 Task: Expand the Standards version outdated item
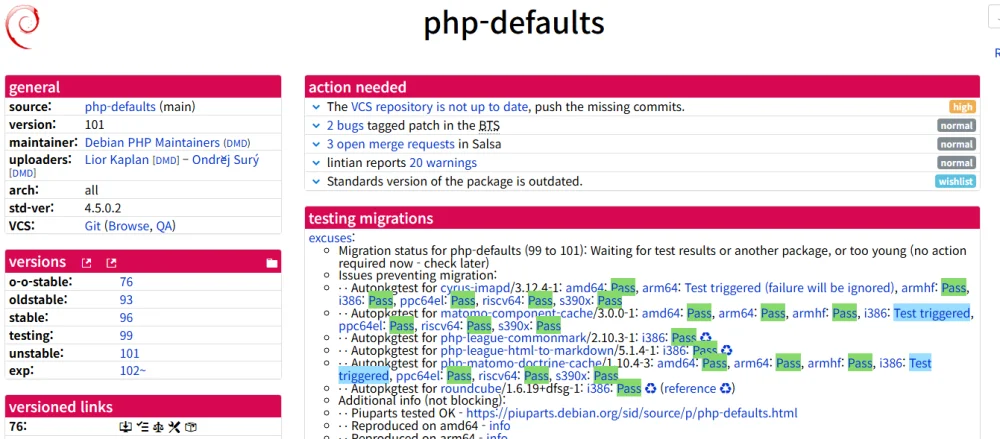[x=316, y=181]
